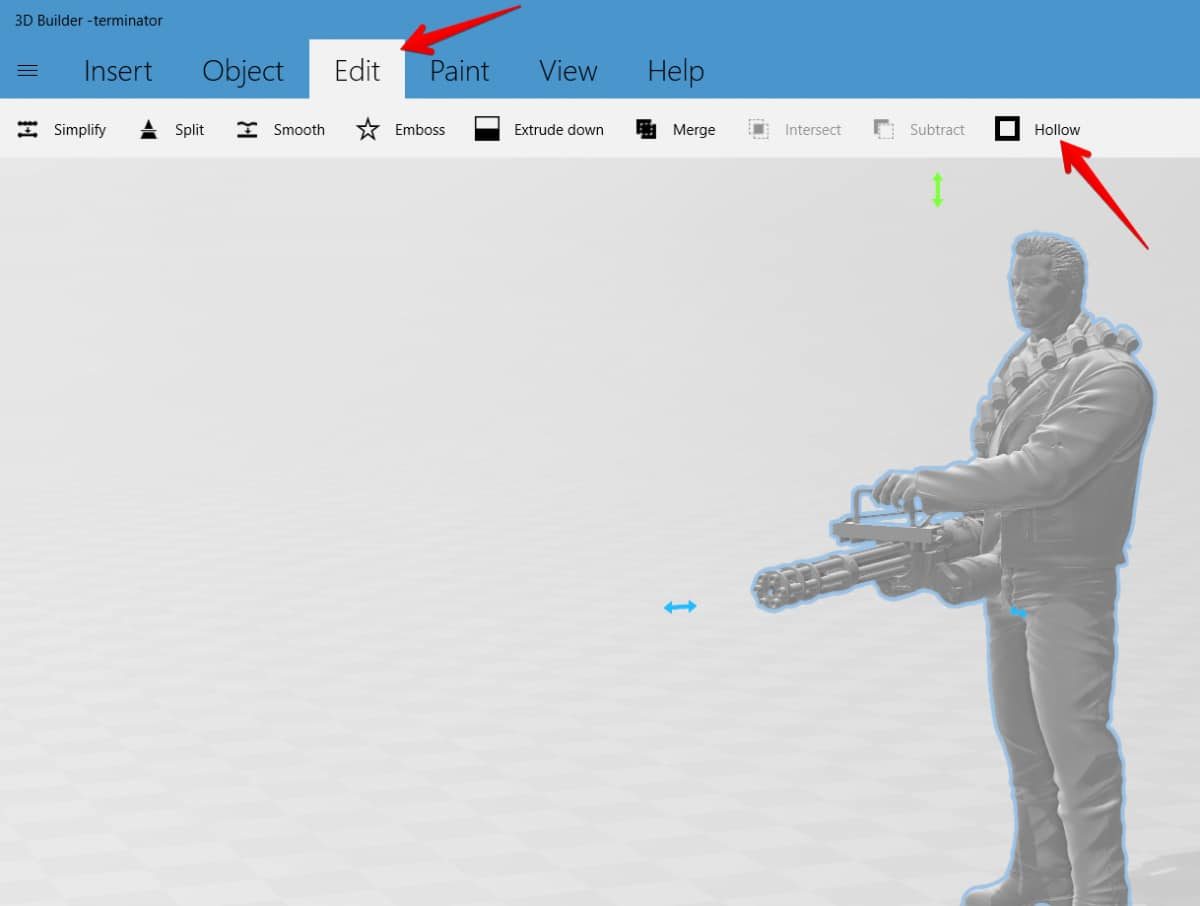This screenshot has height=906, width=1200.
Task: Choose the Merge label
Action: coord(694,130)
